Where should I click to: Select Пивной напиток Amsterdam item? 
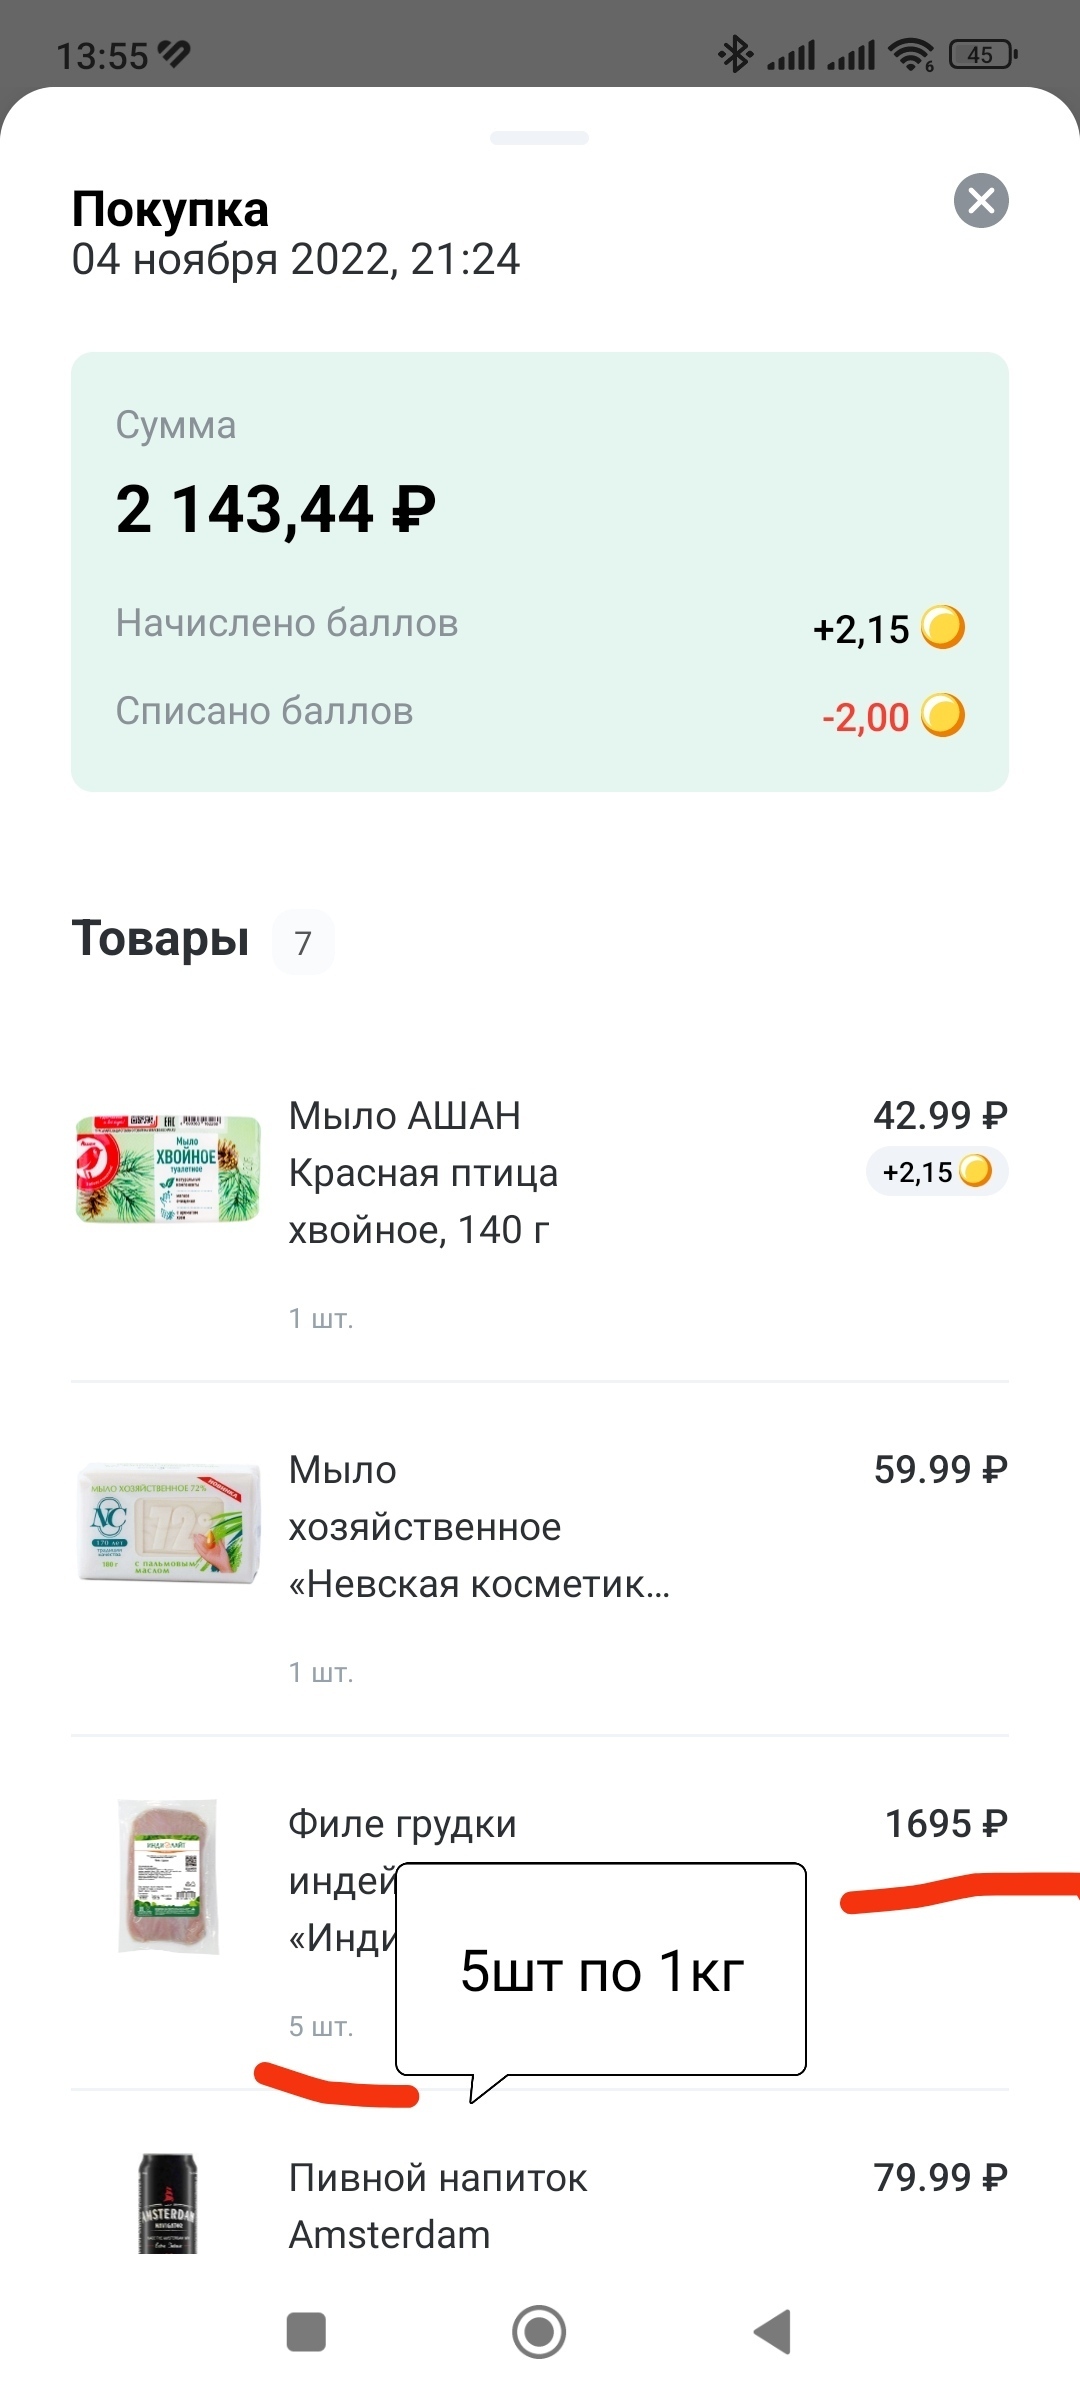(438, 2205)
